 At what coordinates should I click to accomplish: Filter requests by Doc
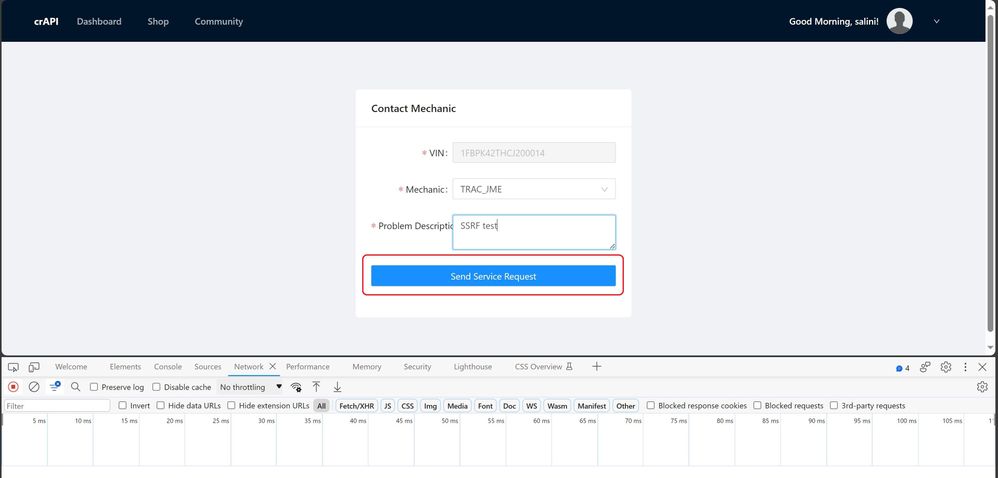[510, 405]
